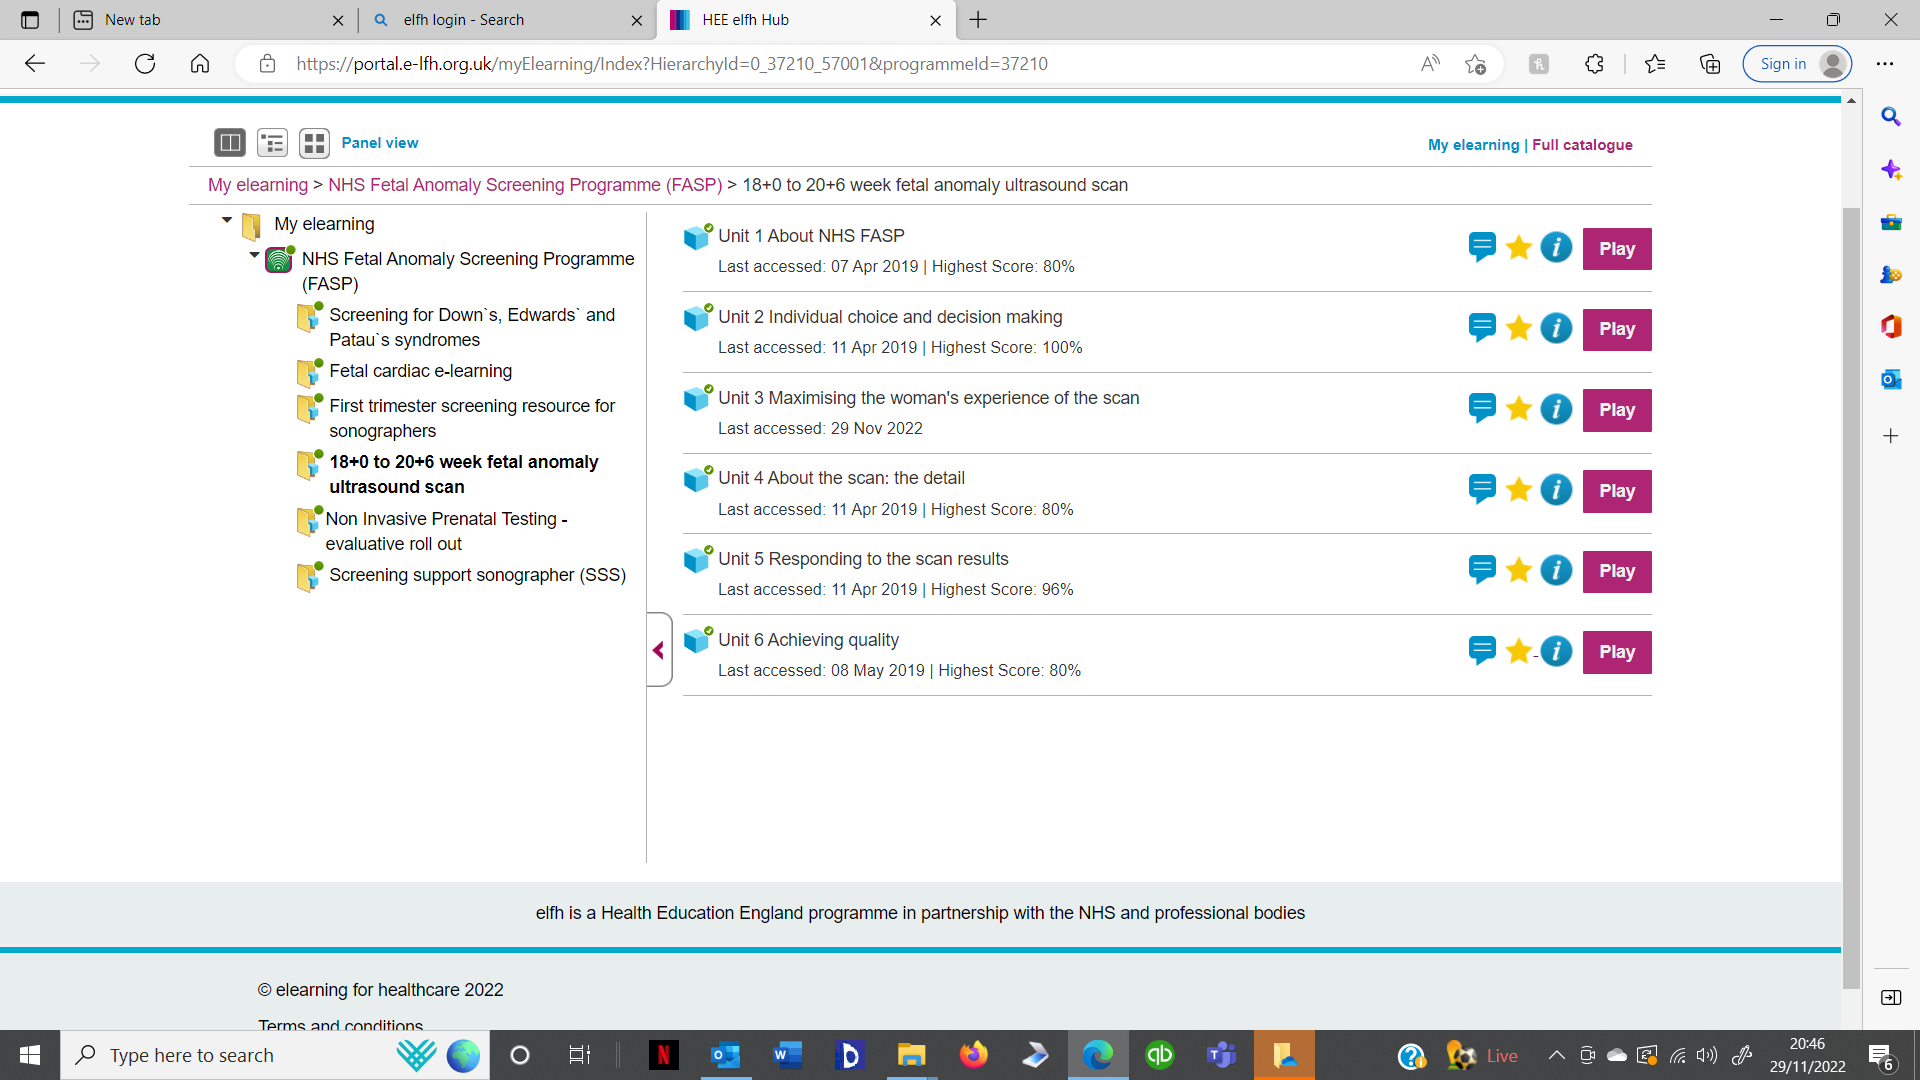Click info icon for Unit 5

1556,570
